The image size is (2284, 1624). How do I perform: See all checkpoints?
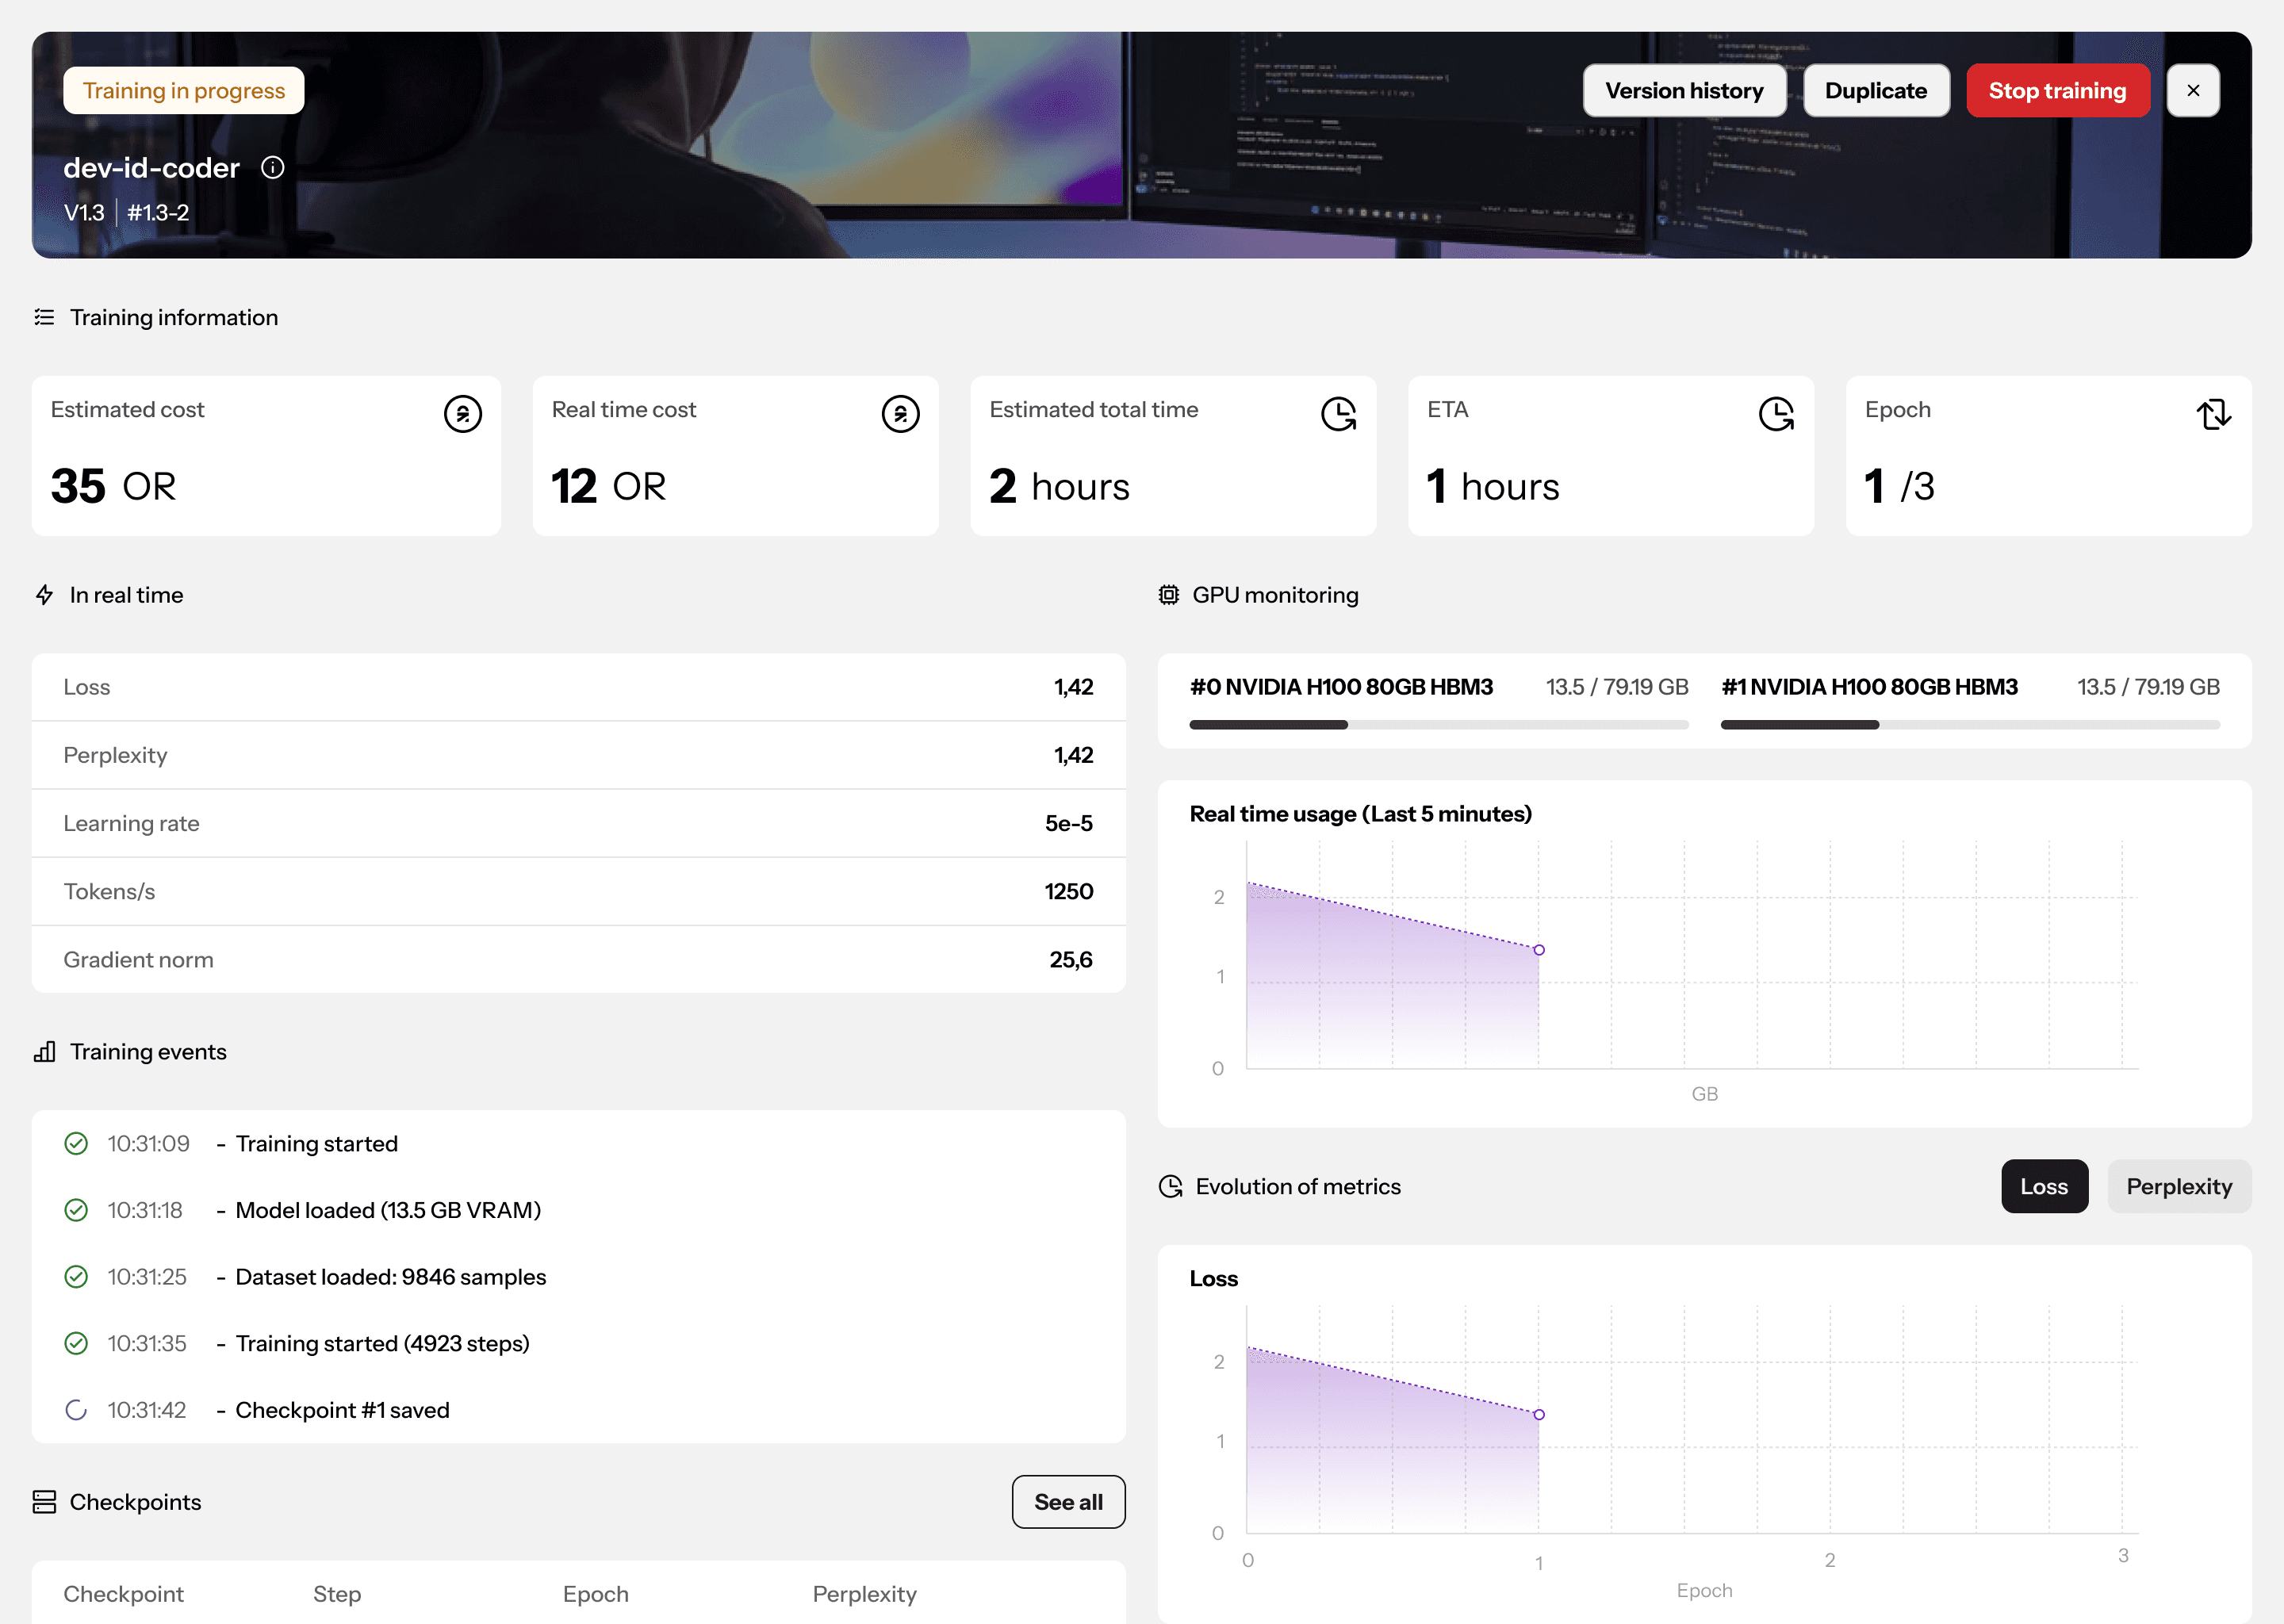coord(1067,1502)
